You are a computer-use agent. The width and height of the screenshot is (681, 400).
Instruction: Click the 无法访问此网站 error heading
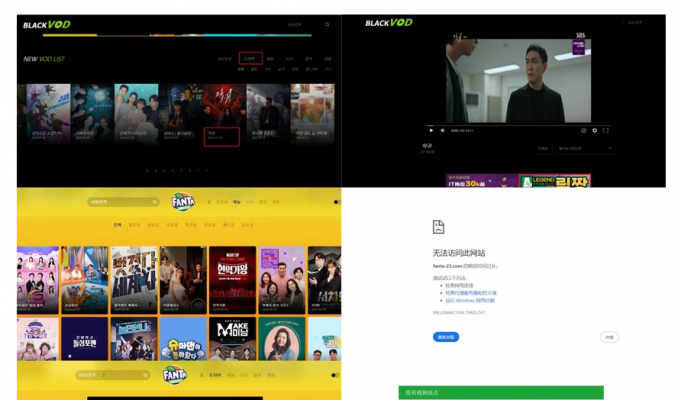[x=459, y=253]
